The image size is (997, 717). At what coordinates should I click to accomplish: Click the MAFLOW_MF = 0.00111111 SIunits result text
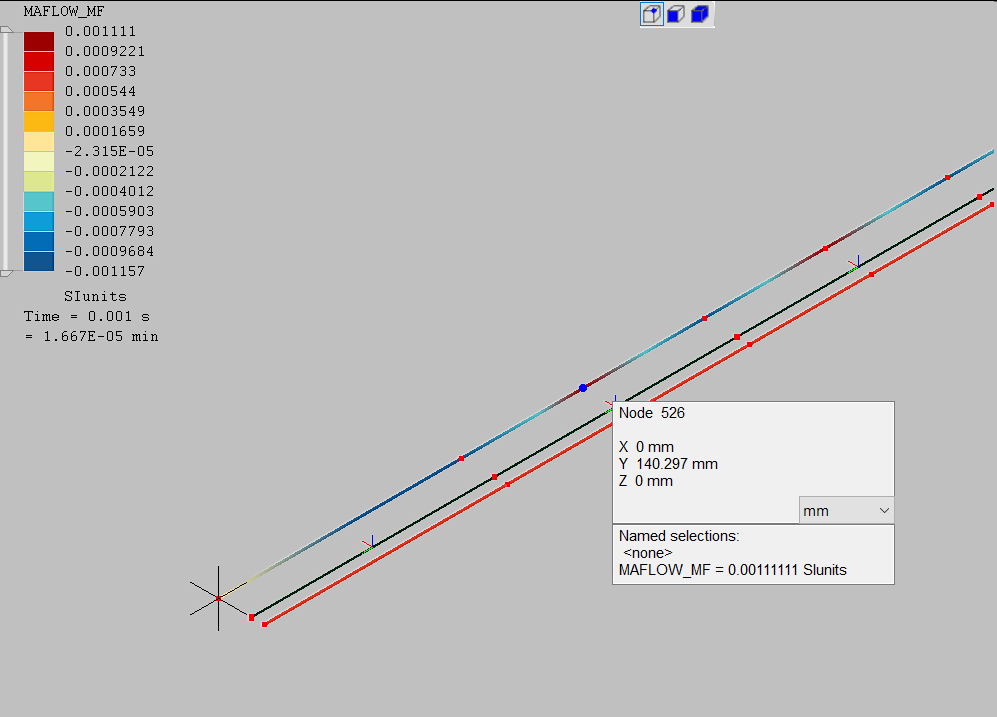click(x=732, y=570)
